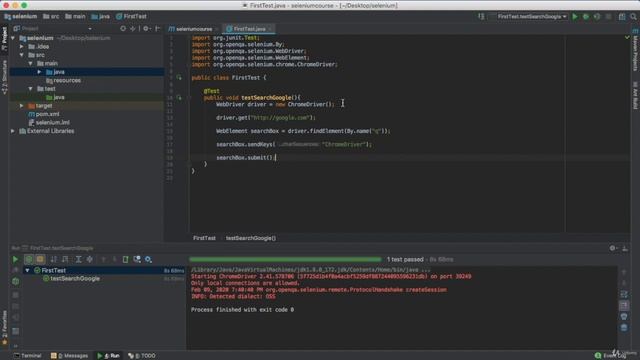Open the Terminal tool window tab
Image resolution: width=640 pixels, height=360 pixels.
pyautogui.click(x=27, y=356)
